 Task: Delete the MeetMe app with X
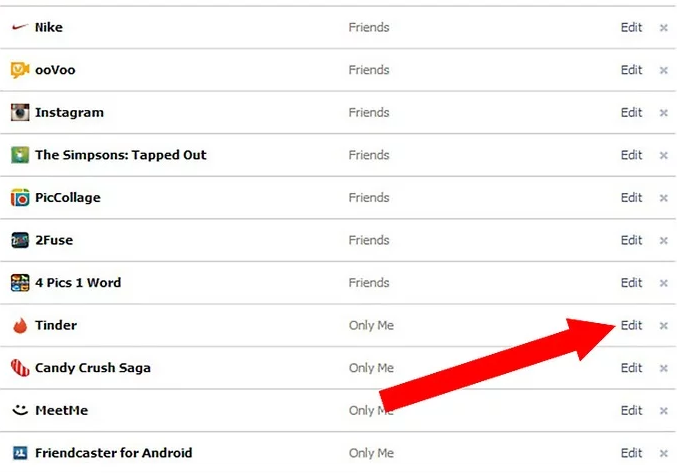[663, 411]
